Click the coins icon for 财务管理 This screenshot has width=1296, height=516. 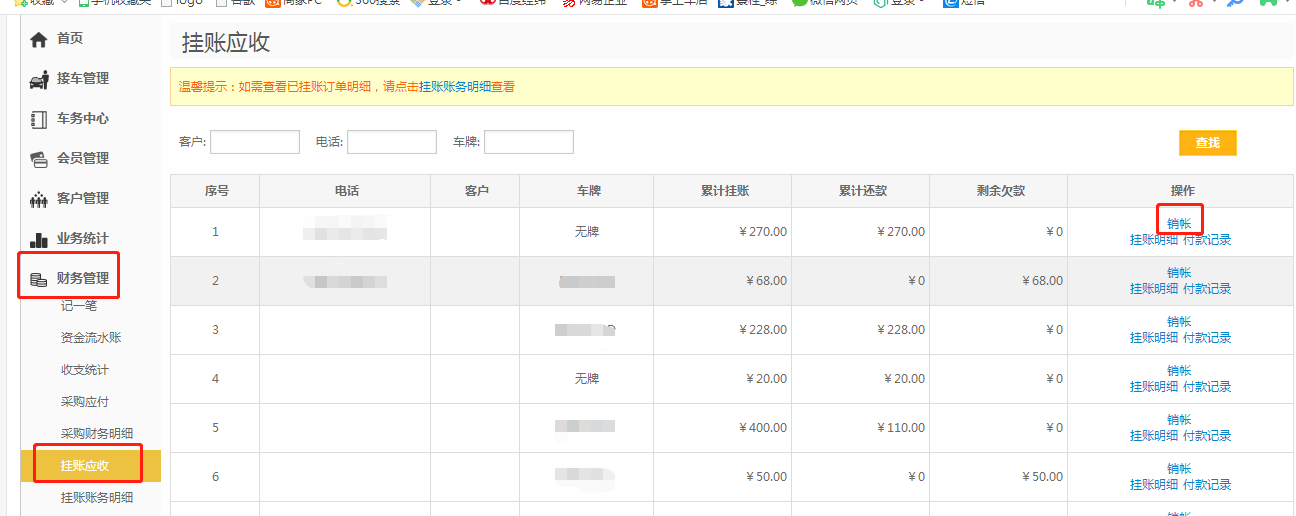tap(39, 279)
